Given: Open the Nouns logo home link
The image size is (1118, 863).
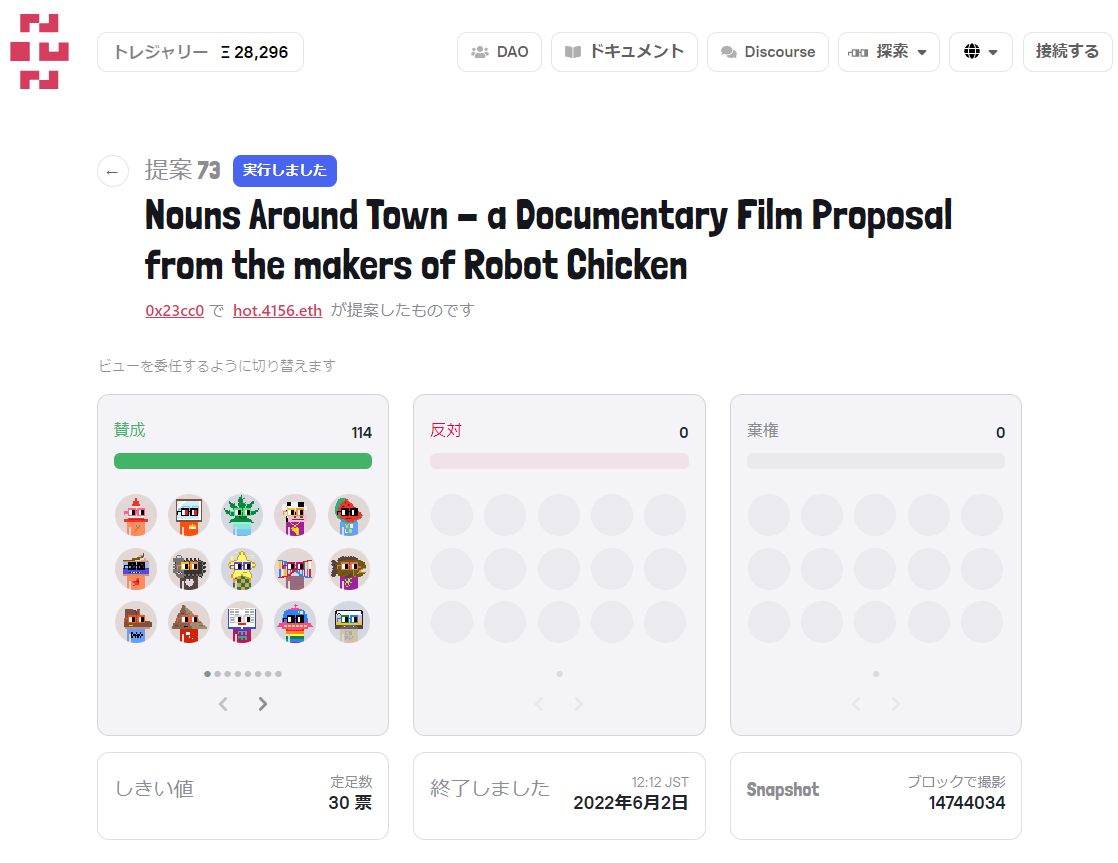Looking at the screenshot, I should point(39,51).
